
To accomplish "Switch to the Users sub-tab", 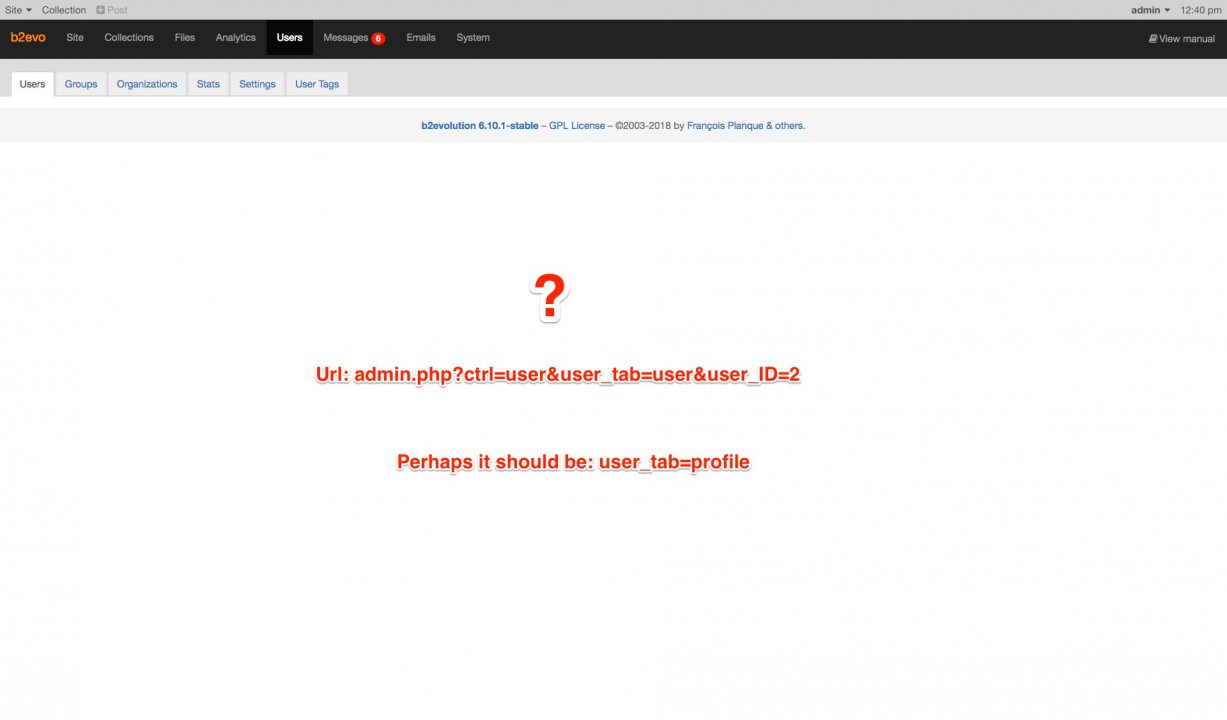I will tap(33, 84).
